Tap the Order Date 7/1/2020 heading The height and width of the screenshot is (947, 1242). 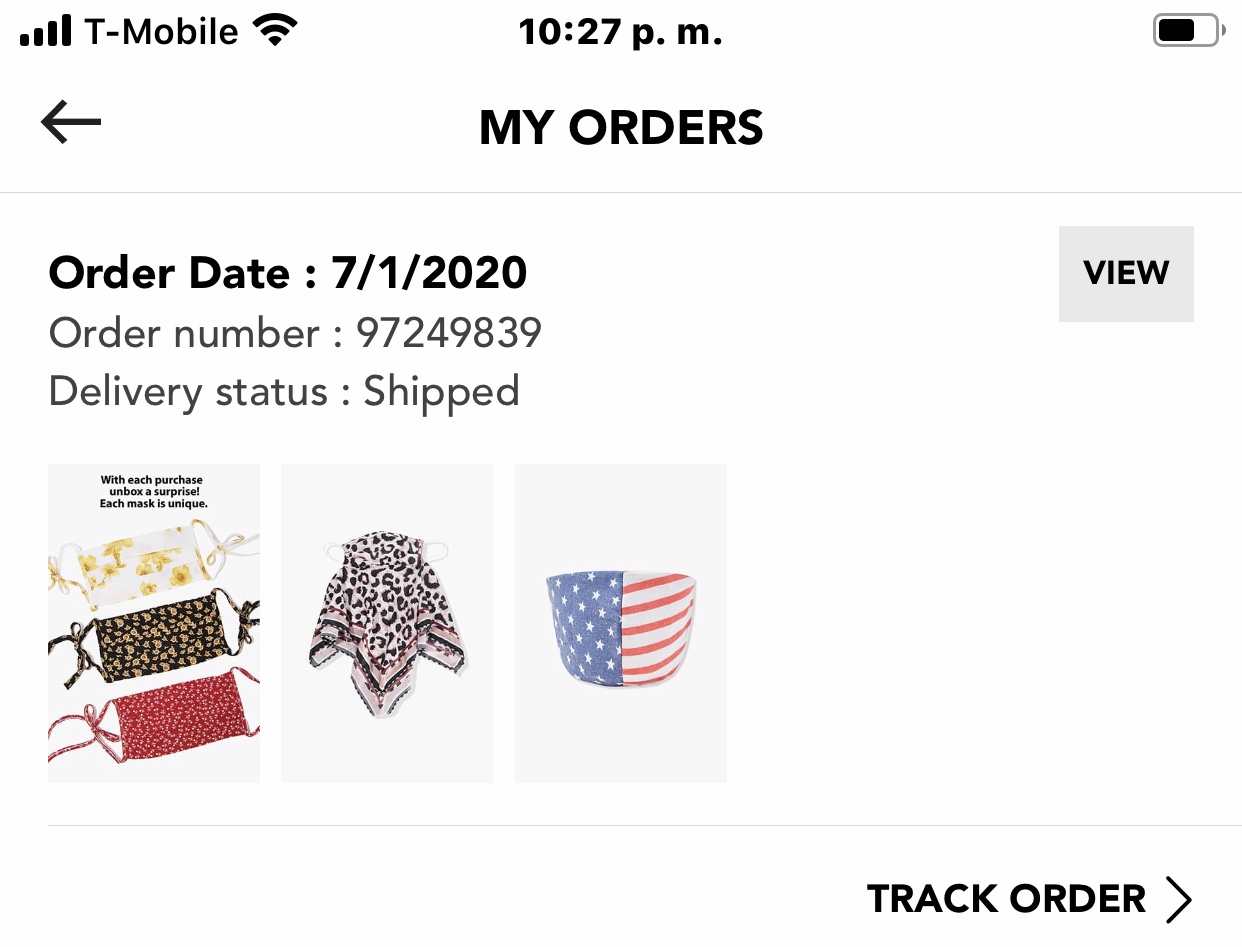point(288,273)
